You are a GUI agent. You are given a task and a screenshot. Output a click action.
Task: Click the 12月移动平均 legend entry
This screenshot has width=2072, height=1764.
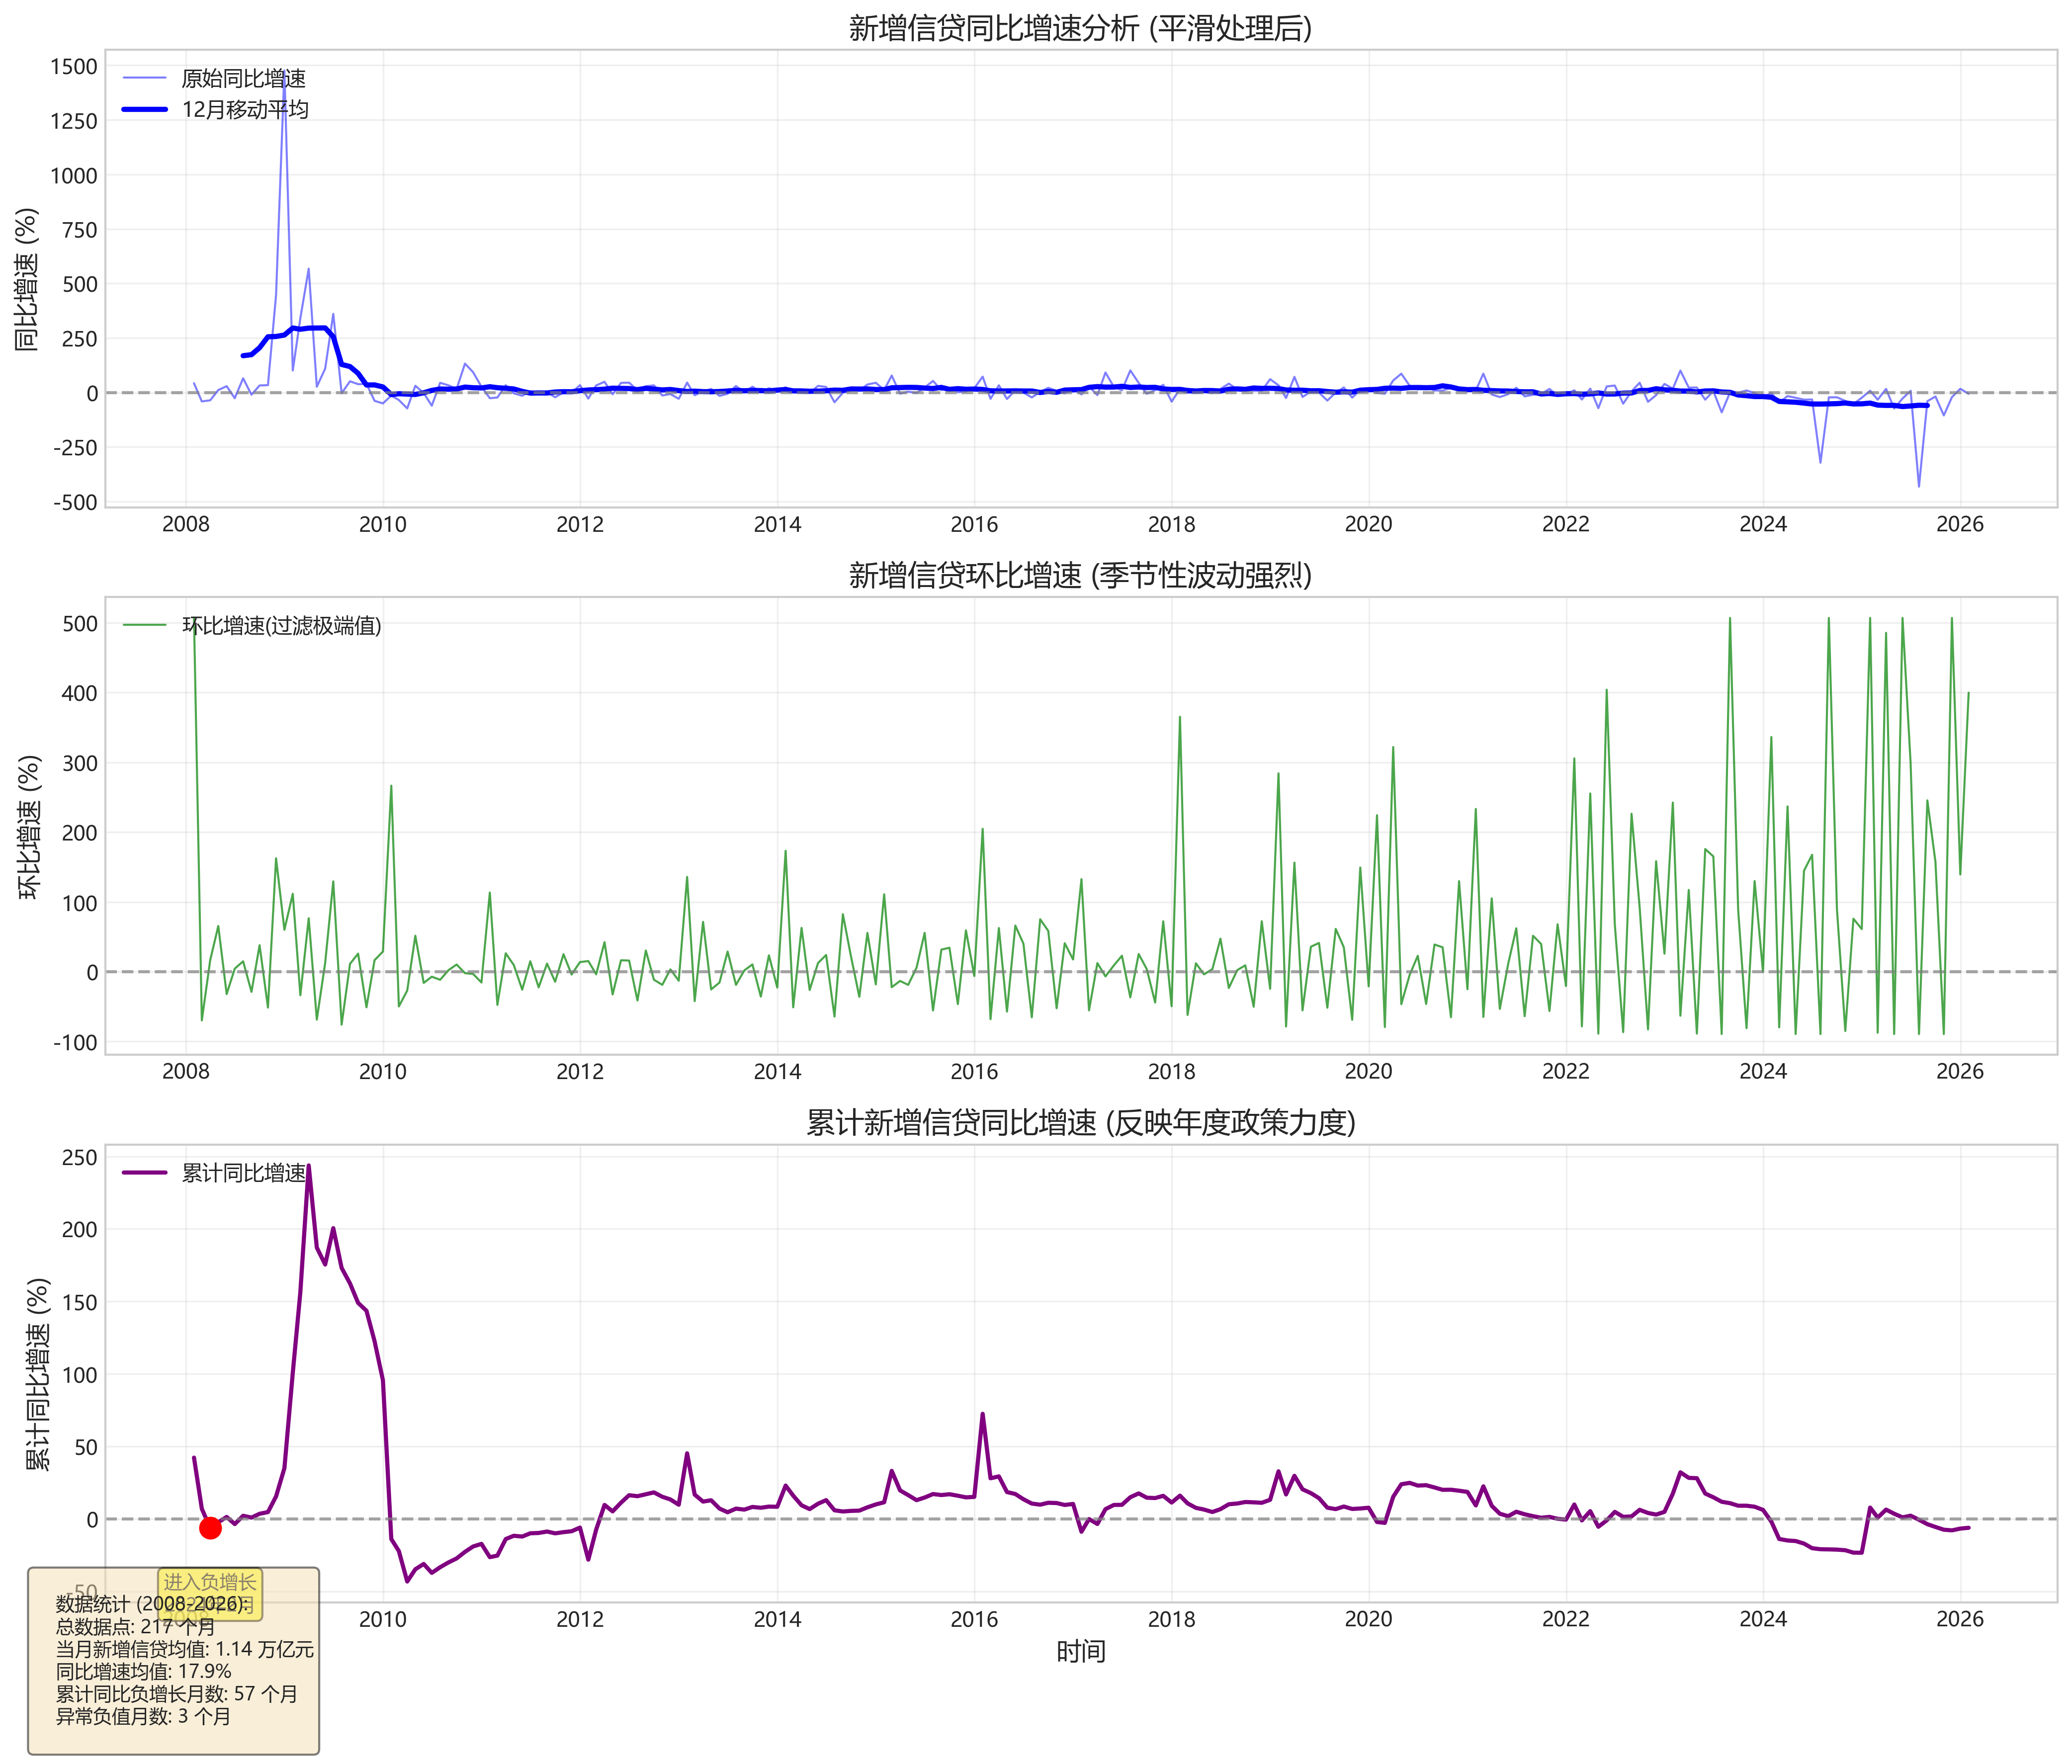pos(245,110)
